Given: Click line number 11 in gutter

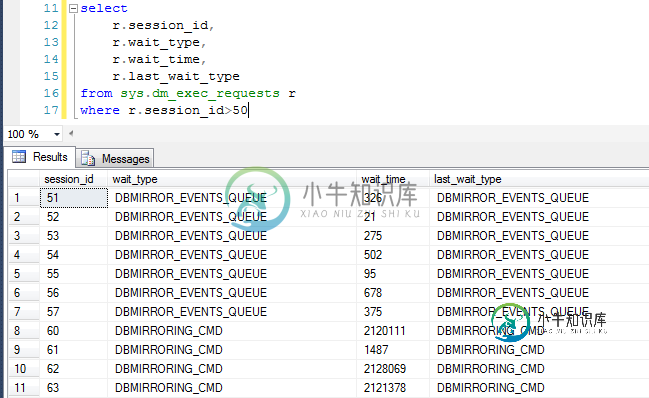Looking at the screenshot, I should 51,8.
